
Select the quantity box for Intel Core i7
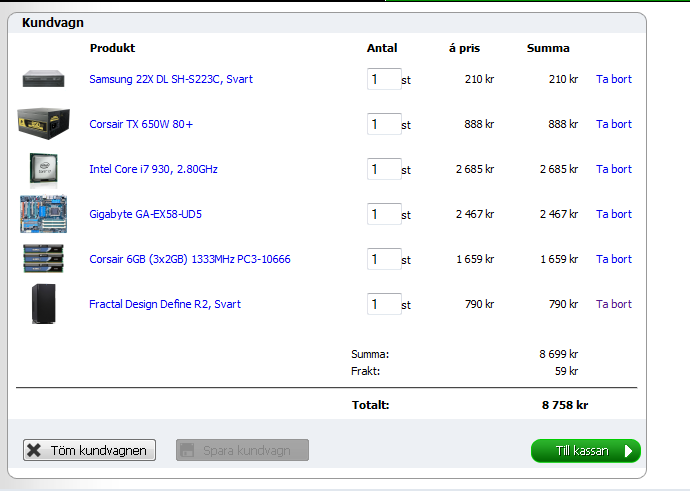coord(383,169)
